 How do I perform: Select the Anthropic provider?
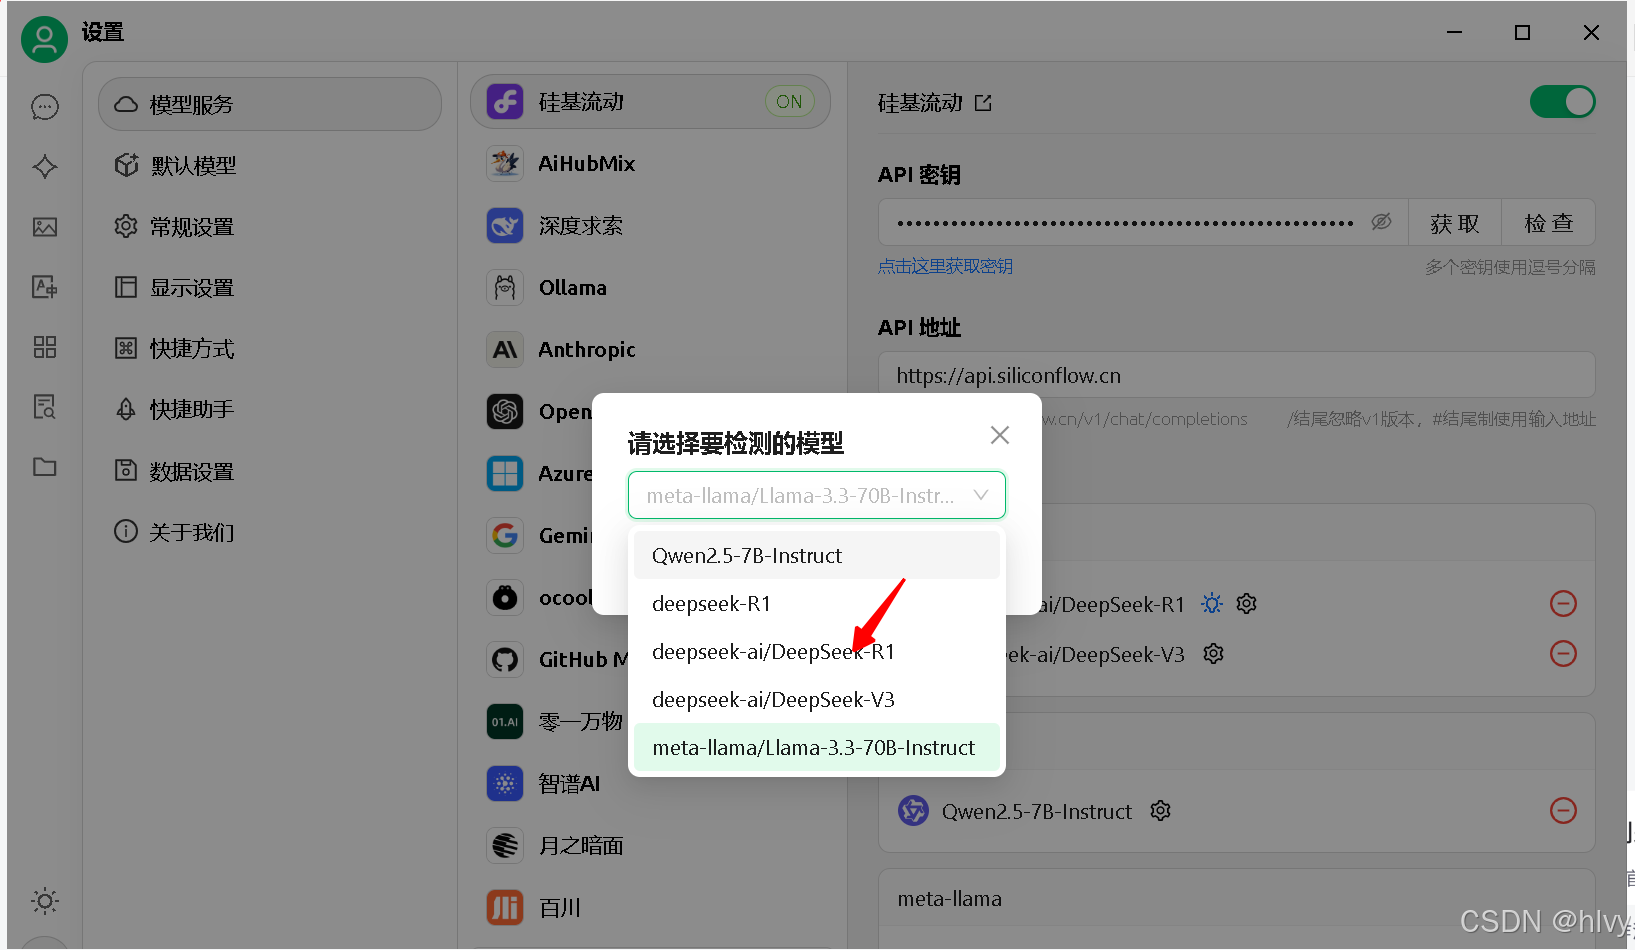tap(650, 350)
